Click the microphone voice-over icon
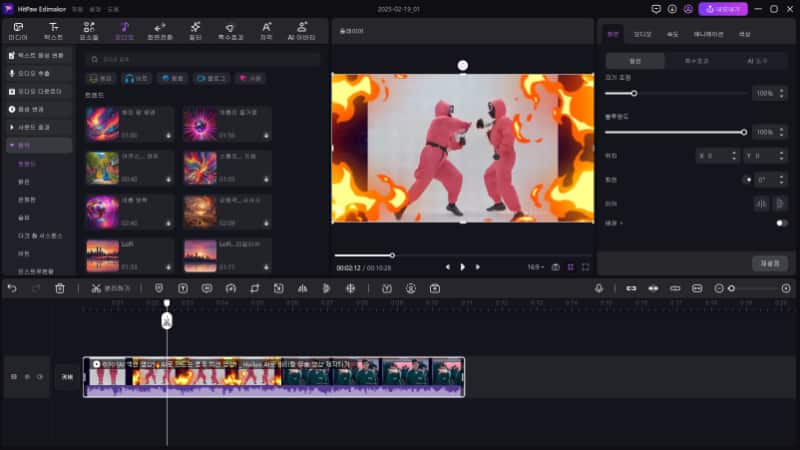800x450 pixels. [x=599, y=288]
